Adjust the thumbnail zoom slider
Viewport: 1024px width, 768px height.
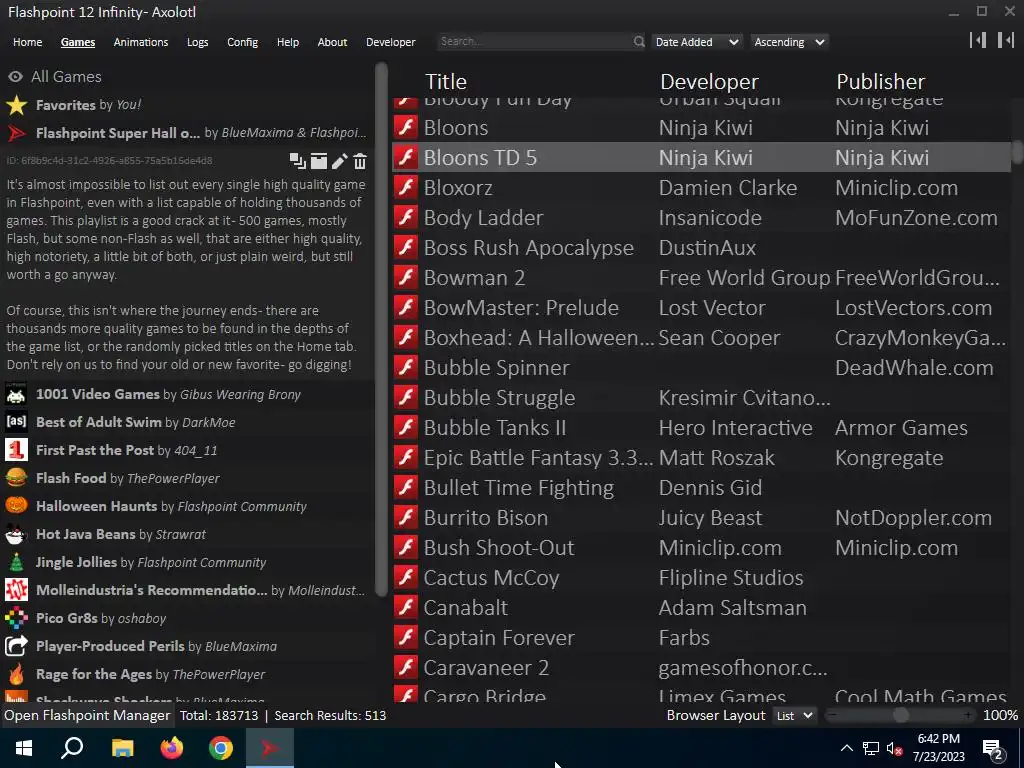[x=900, y=716]
